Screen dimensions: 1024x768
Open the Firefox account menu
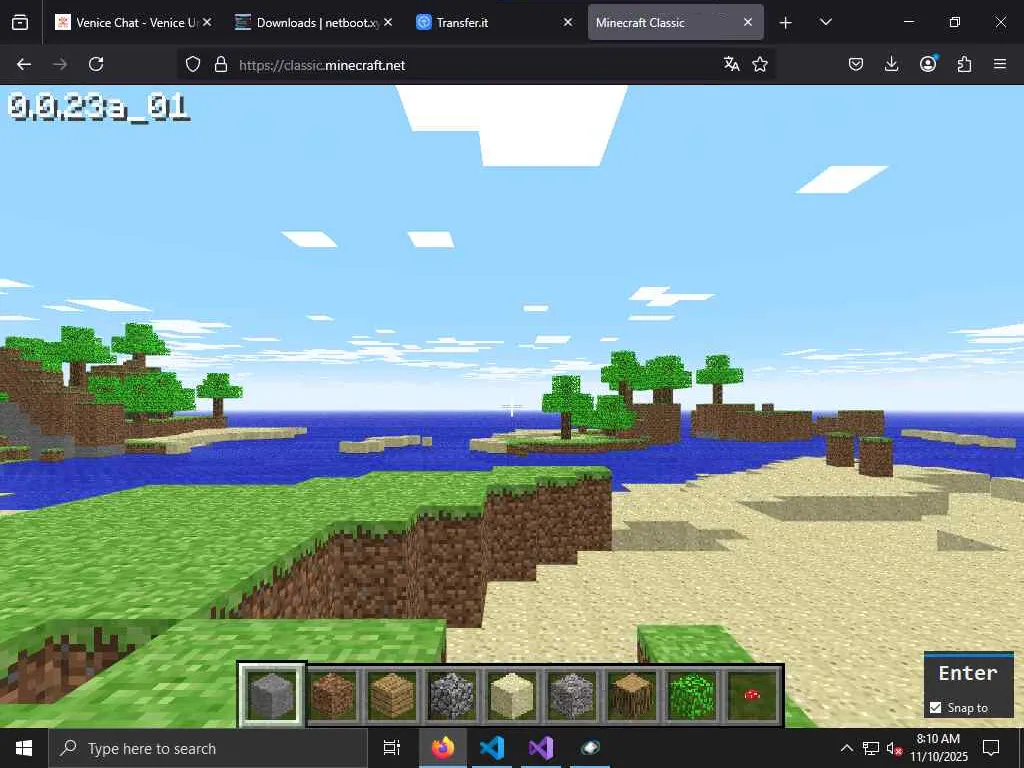[928, 64]
